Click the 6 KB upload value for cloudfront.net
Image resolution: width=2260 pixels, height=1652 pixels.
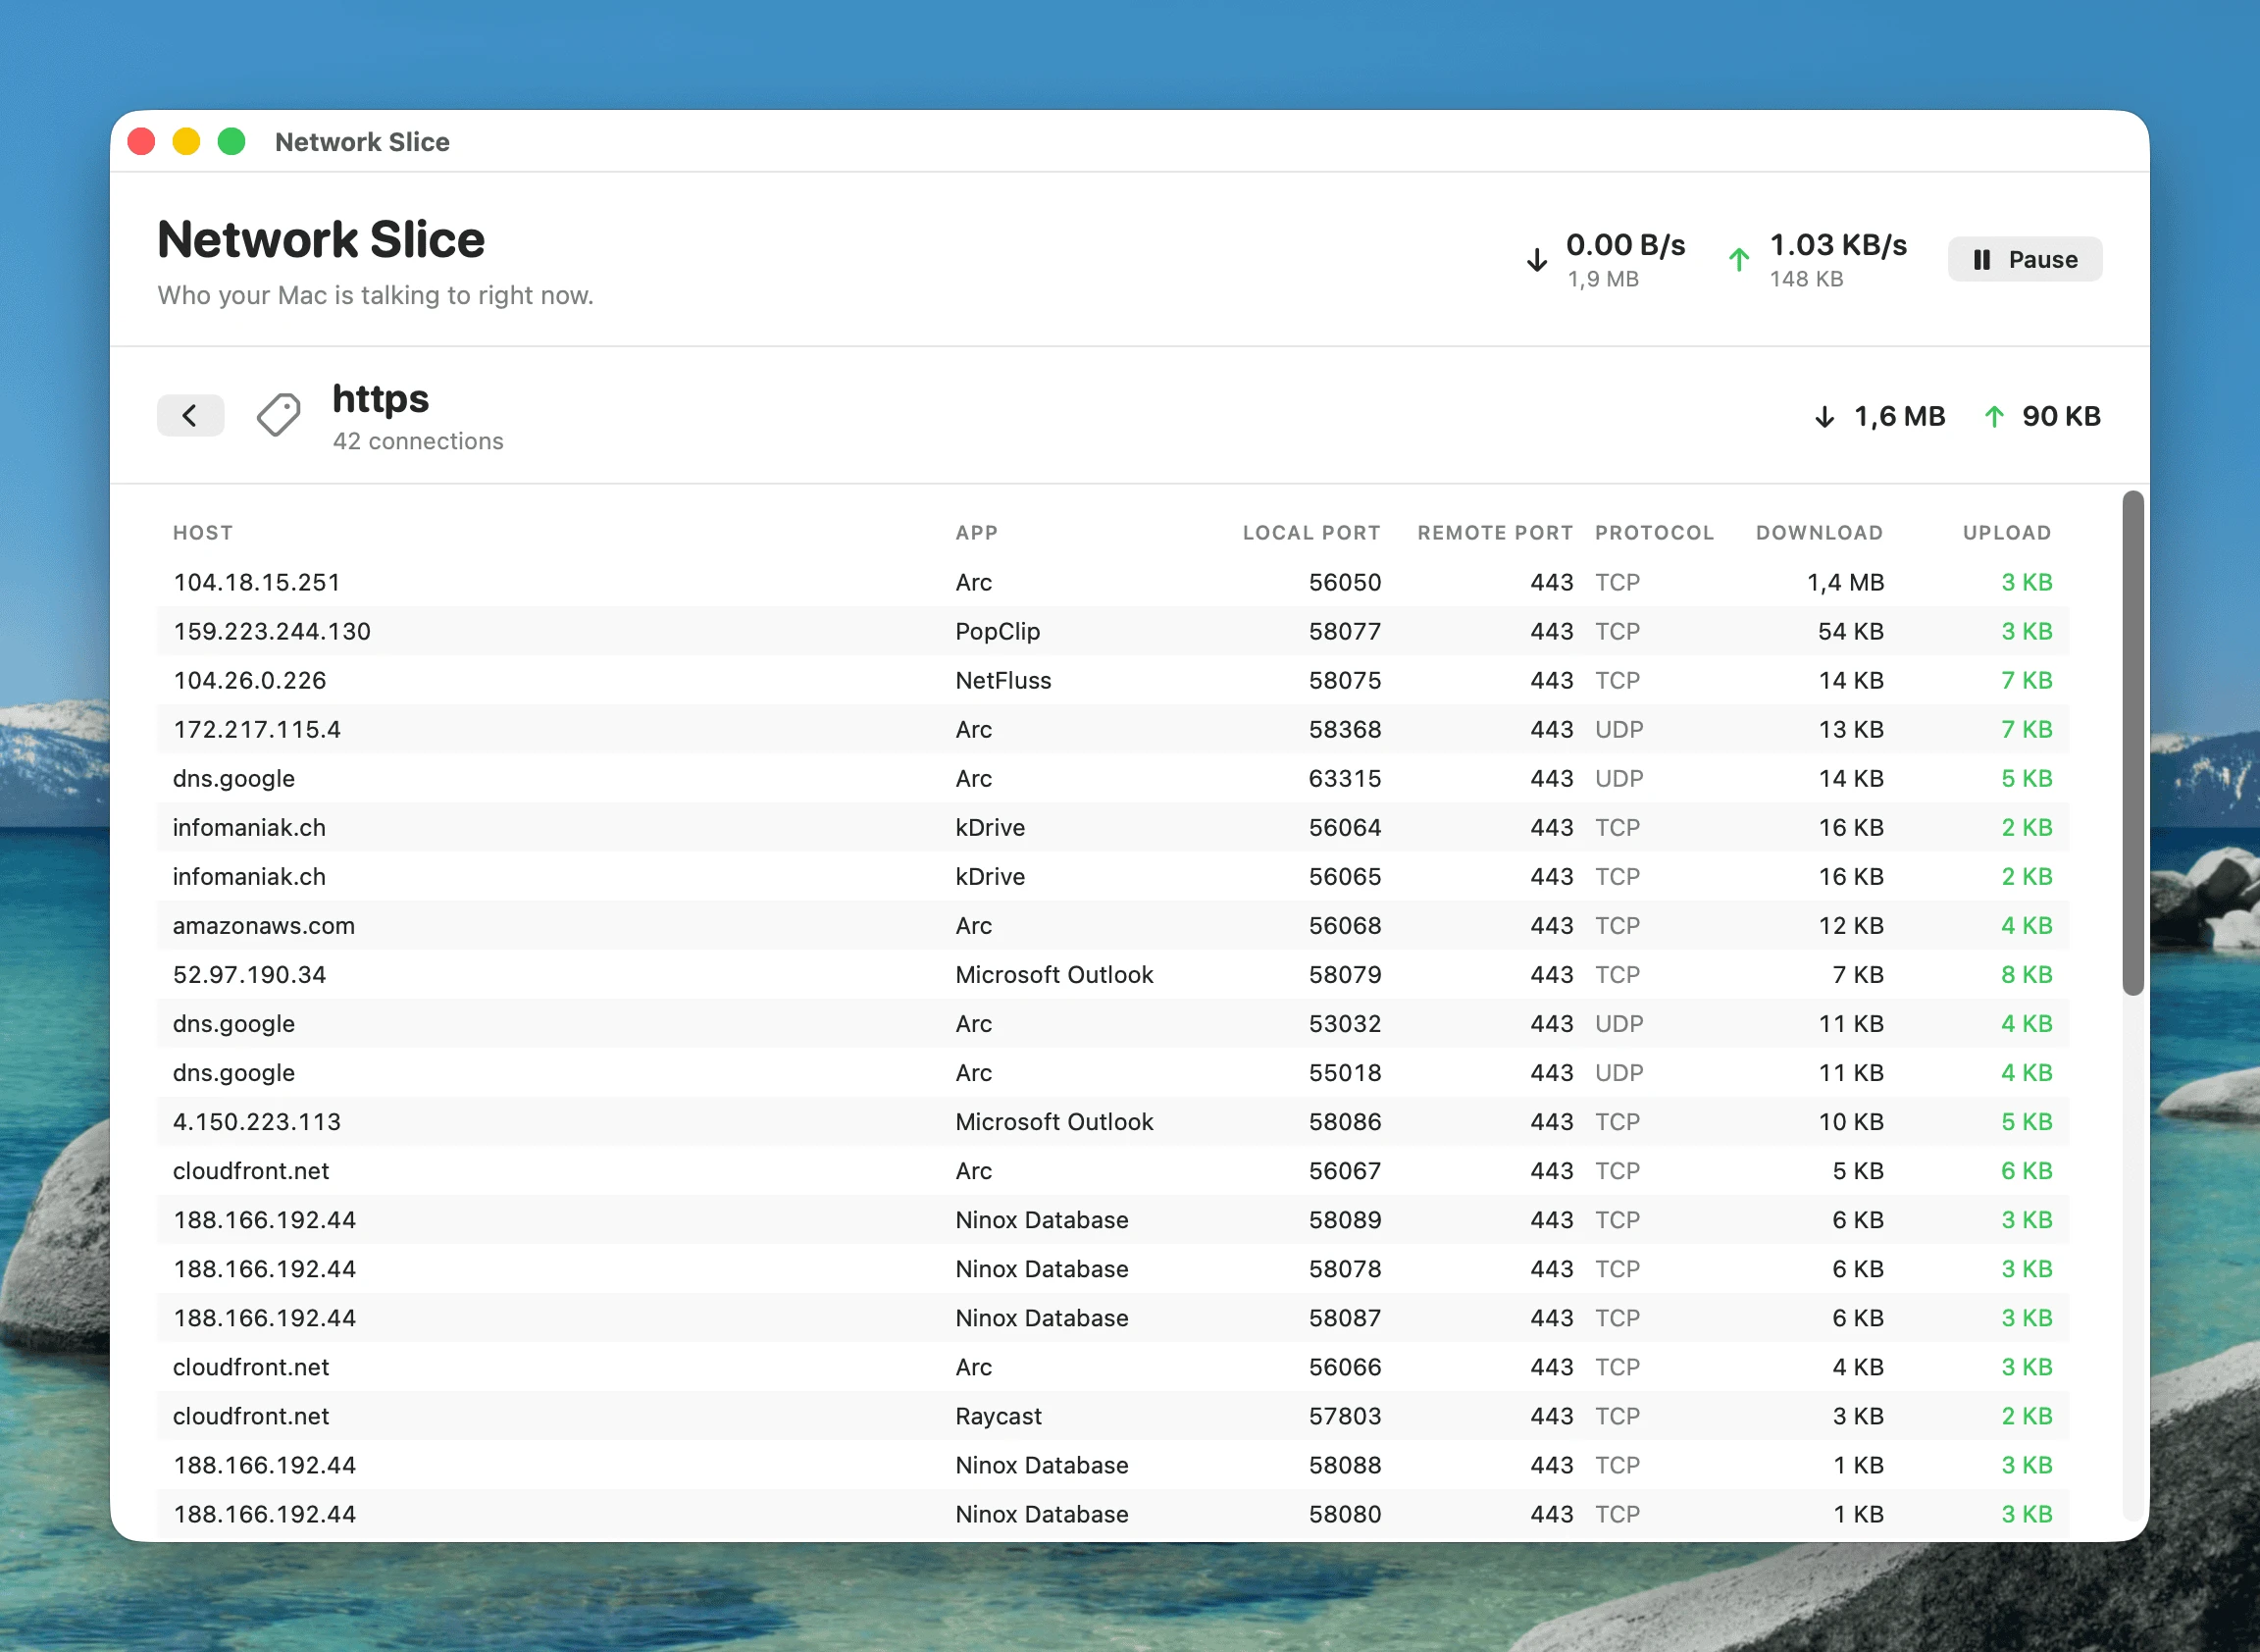[x=2026, y=1170]
